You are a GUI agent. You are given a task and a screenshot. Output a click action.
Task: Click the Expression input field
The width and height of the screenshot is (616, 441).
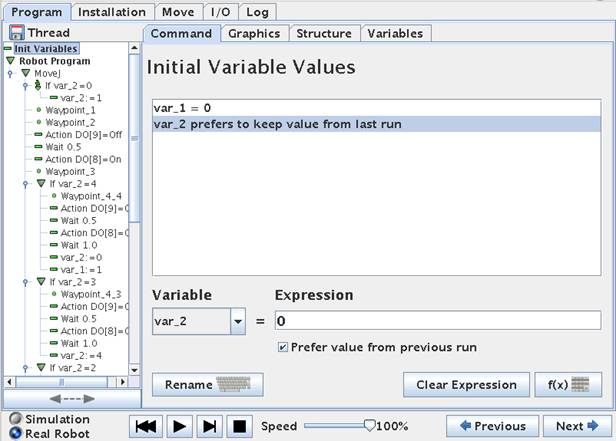437,321
